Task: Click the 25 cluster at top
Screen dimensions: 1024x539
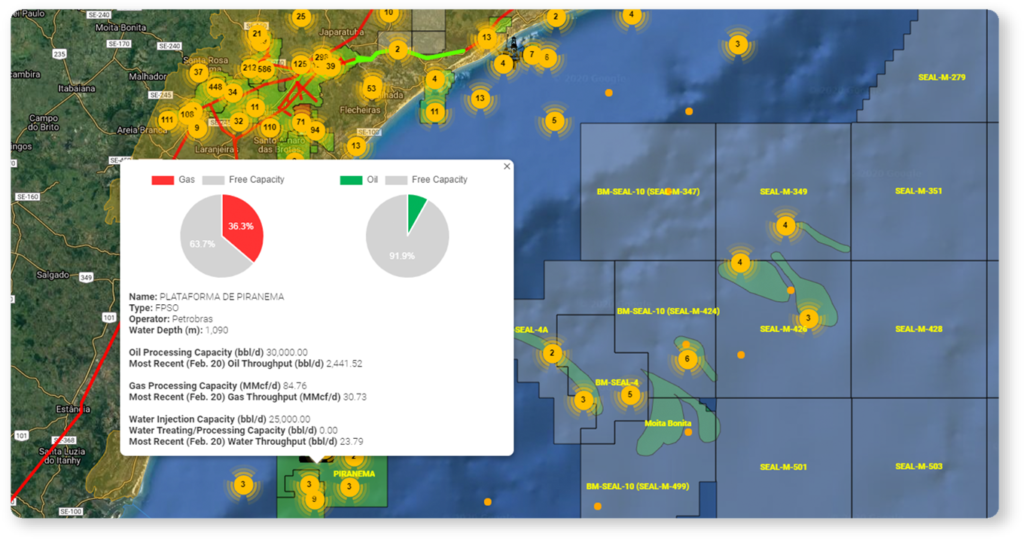Action: [300, 17]
